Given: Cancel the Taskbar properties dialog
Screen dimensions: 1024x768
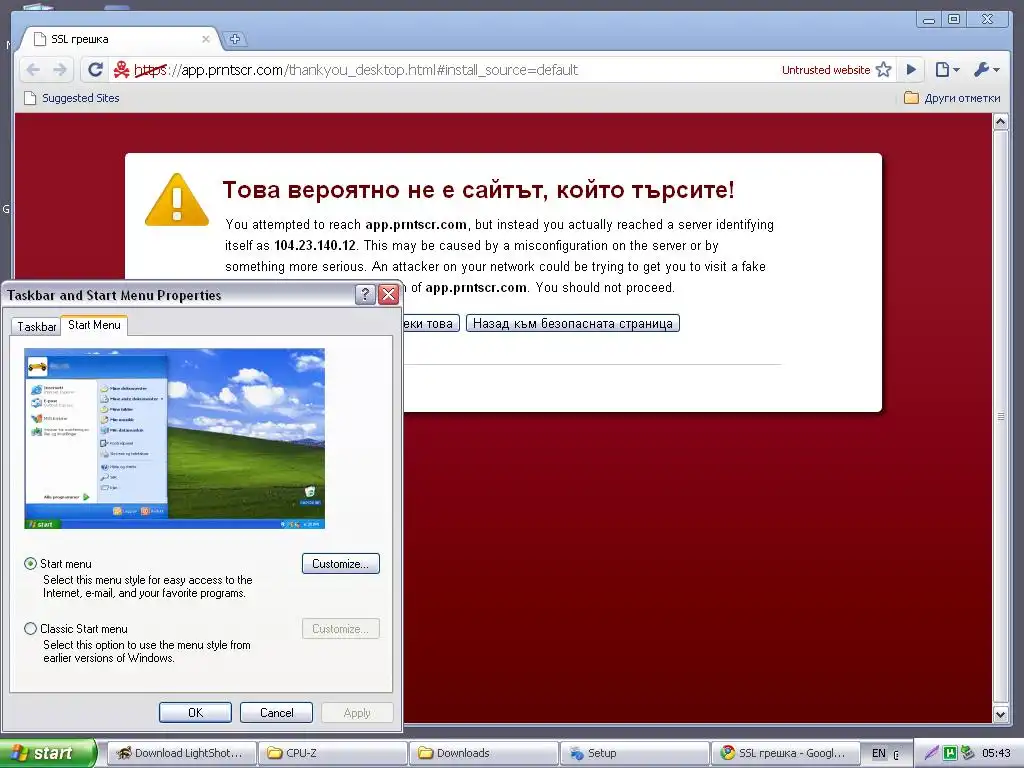Looking at the screenshot, I should 276,712.
